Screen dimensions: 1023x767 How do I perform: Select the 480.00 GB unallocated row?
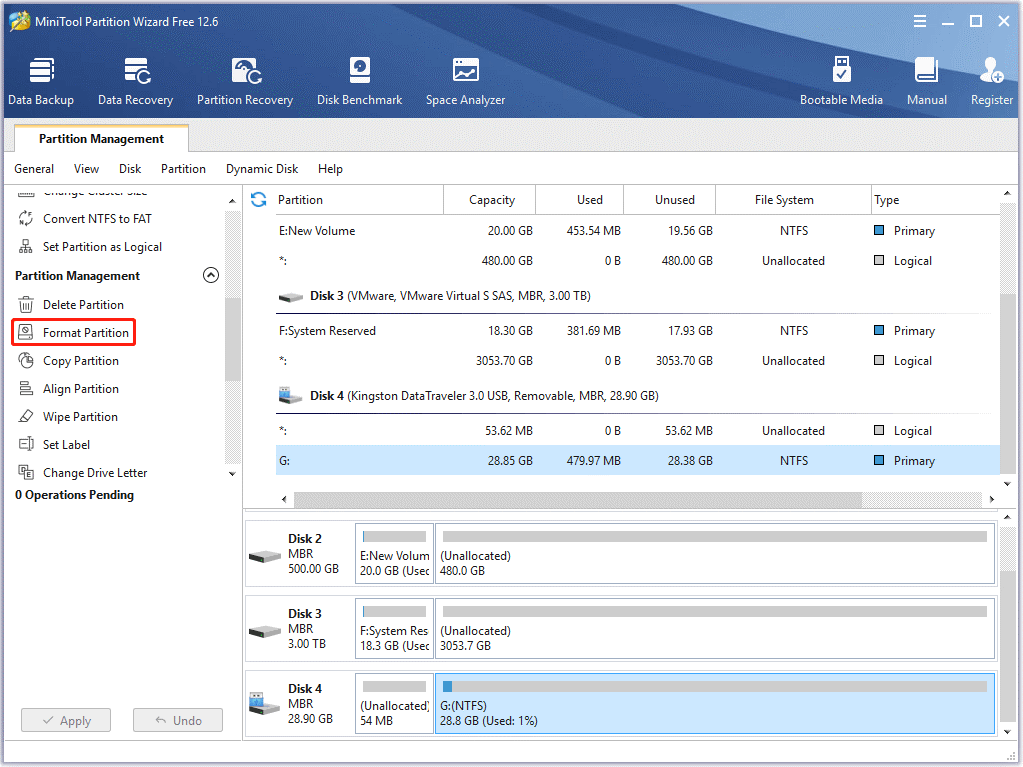(x=637, y=260)
